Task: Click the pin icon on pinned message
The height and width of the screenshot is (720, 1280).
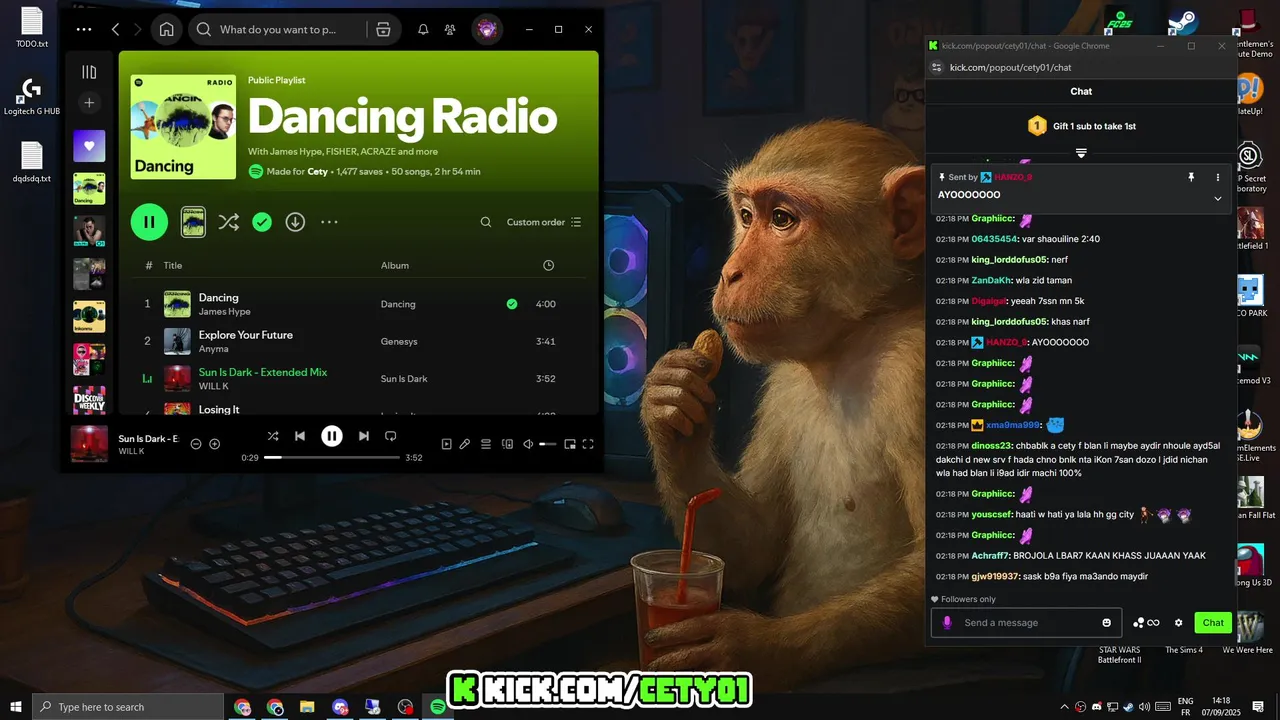Action: 1191,177
